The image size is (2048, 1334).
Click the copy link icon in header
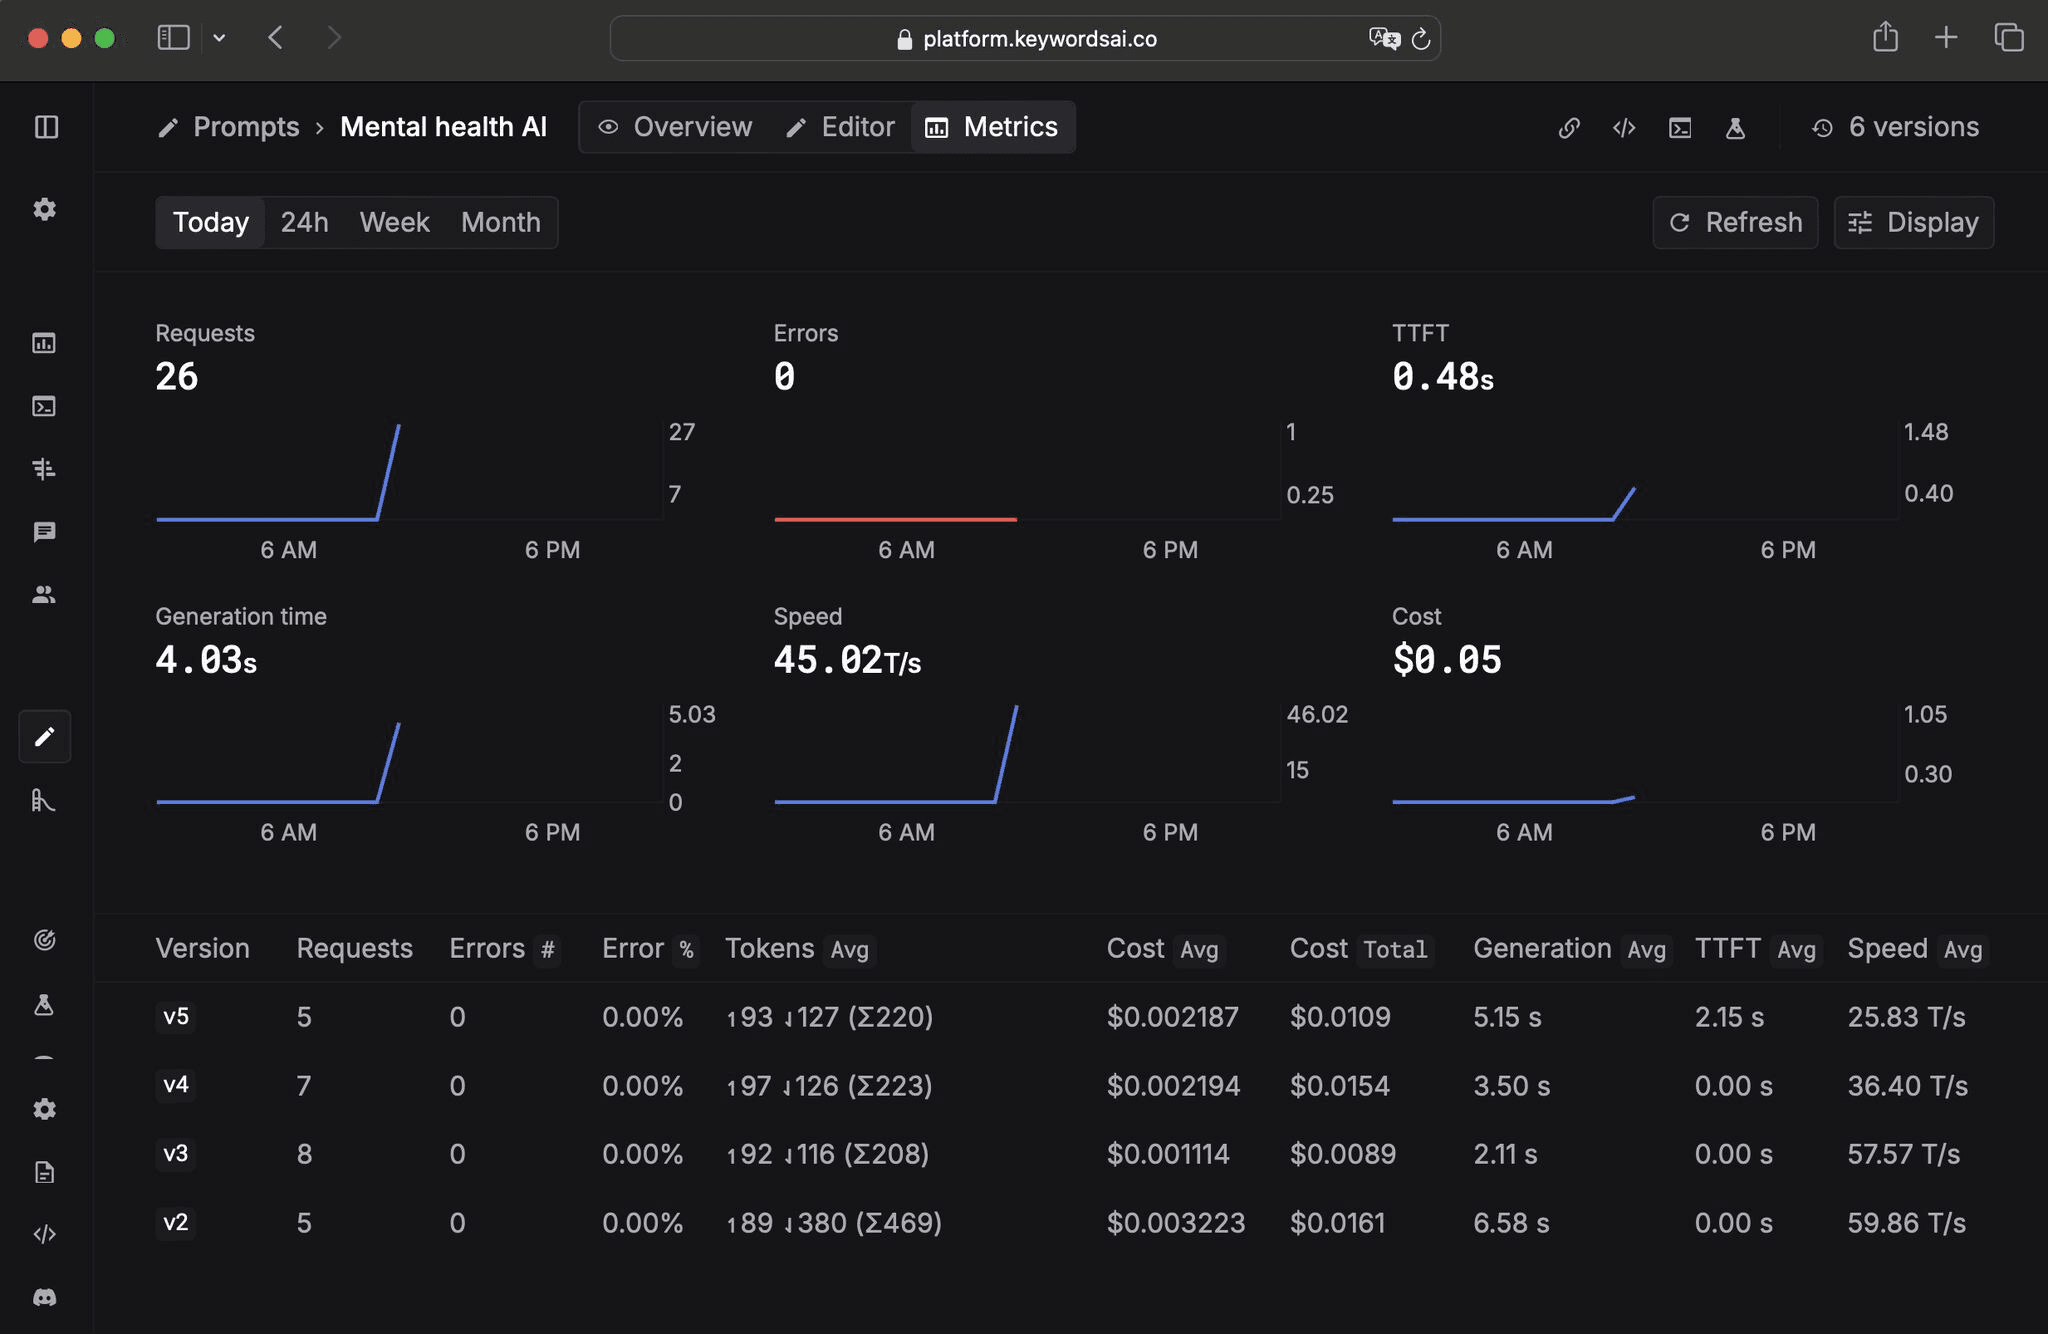point(1569,128)
